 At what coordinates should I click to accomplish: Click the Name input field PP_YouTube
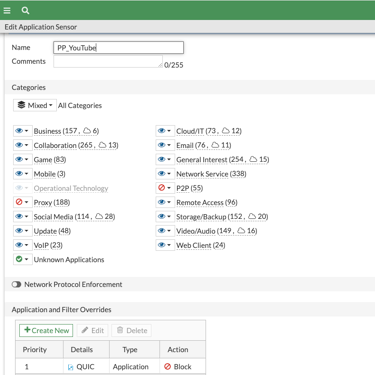pos(118,48)
